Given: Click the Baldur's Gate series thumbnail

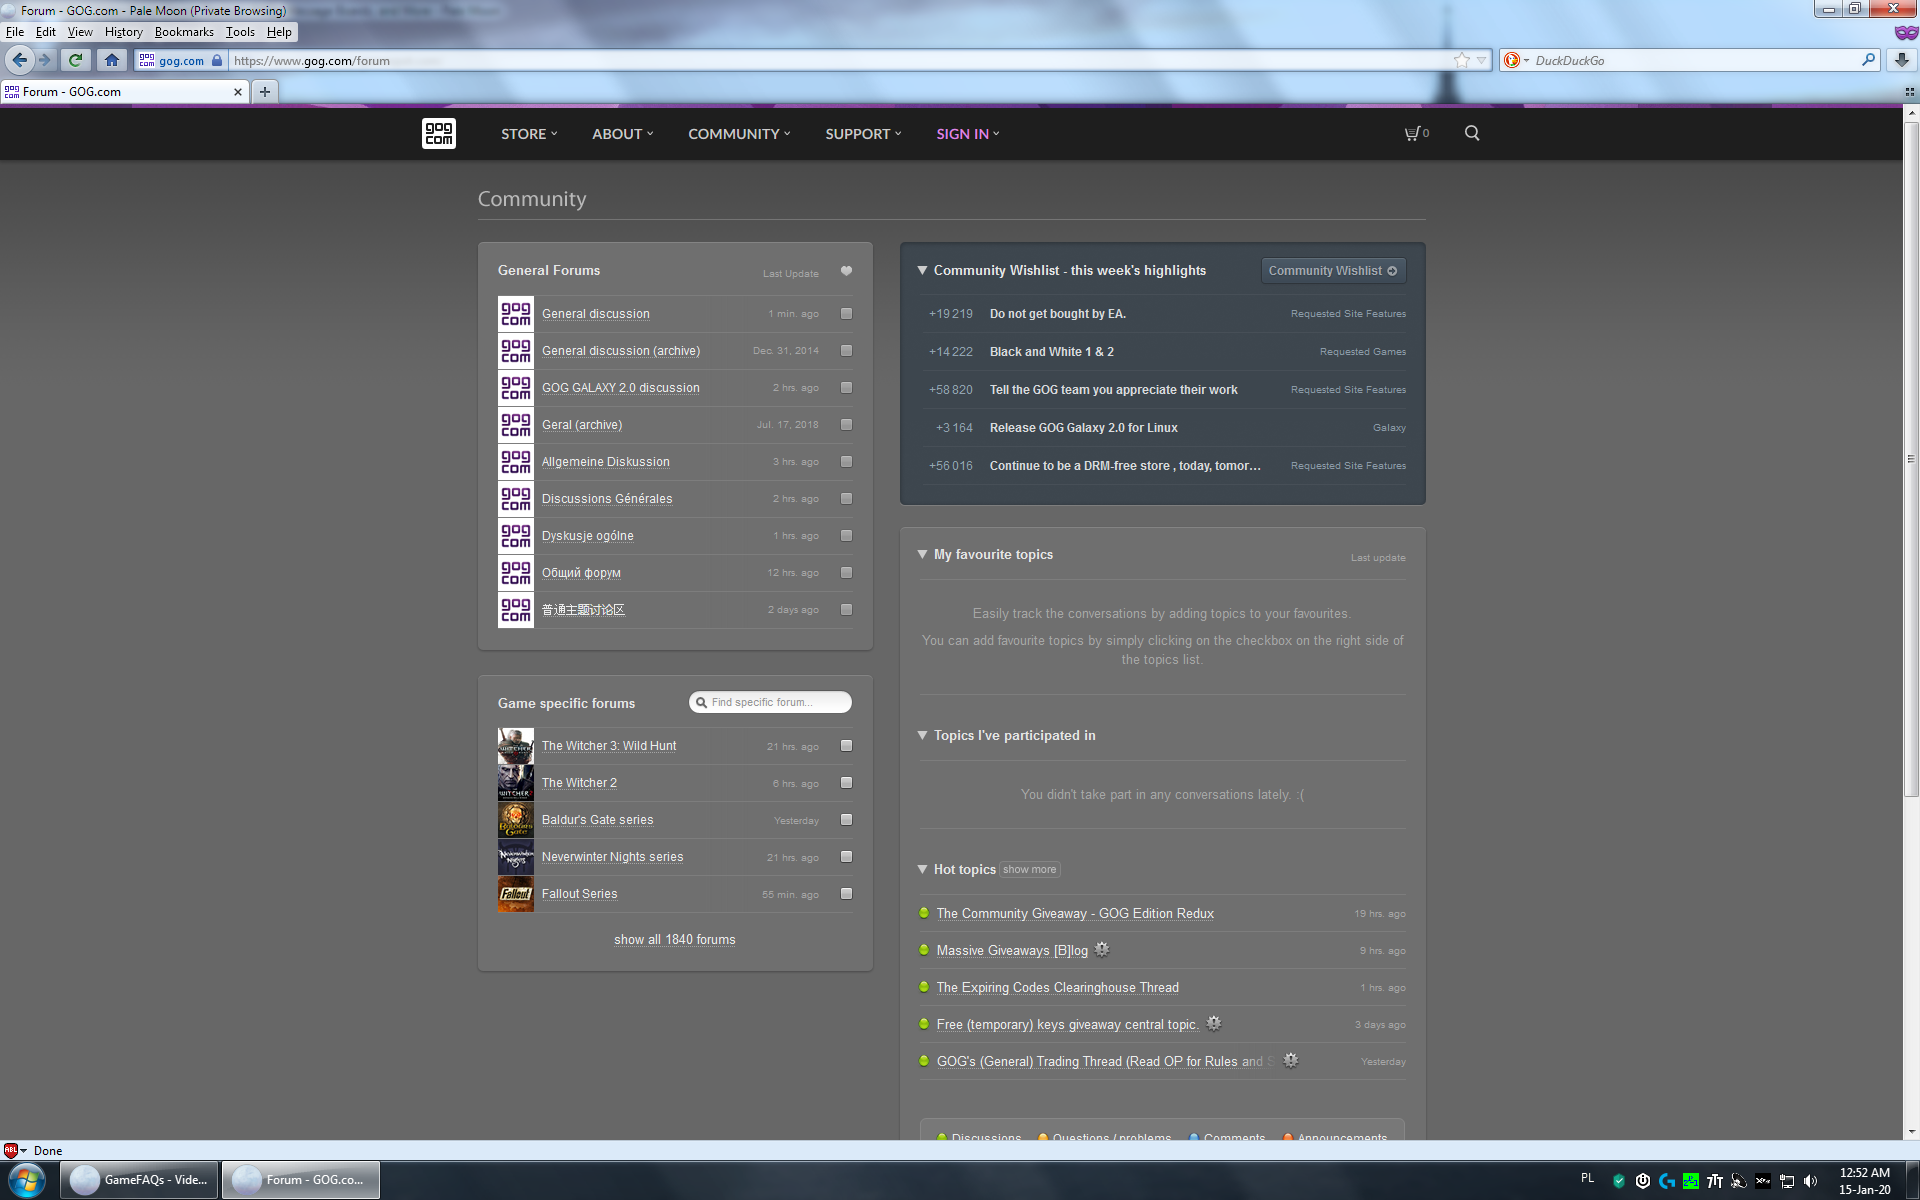Looking at the screenshot, I should point(516,820).
